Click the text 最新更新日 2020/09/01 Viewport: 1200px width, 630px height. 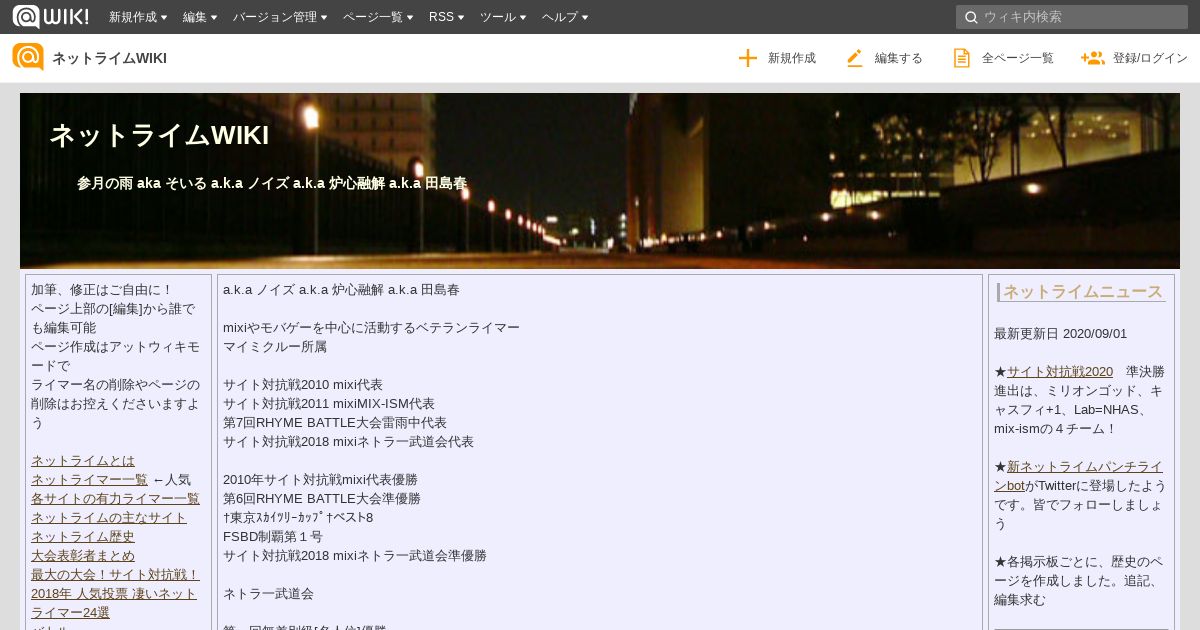click(1060, 333)
